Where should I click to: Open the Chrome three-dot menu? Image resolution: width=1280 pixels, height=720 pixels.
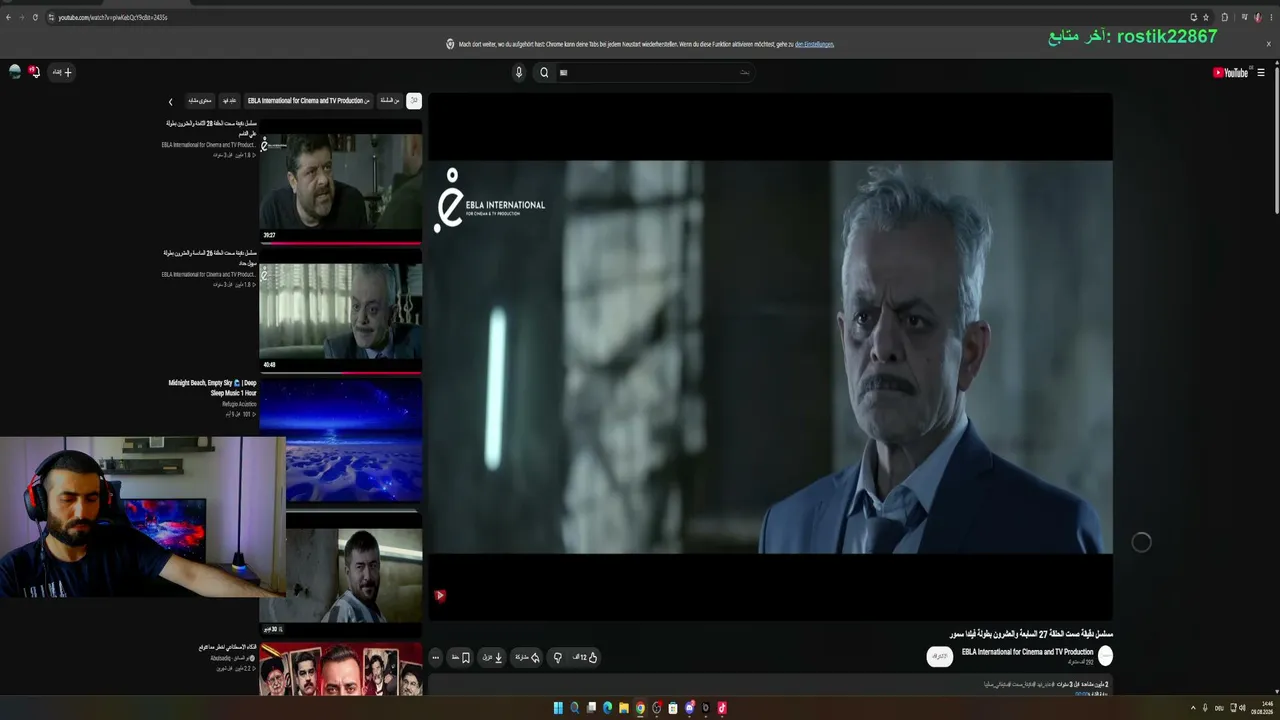(1272, 17)
